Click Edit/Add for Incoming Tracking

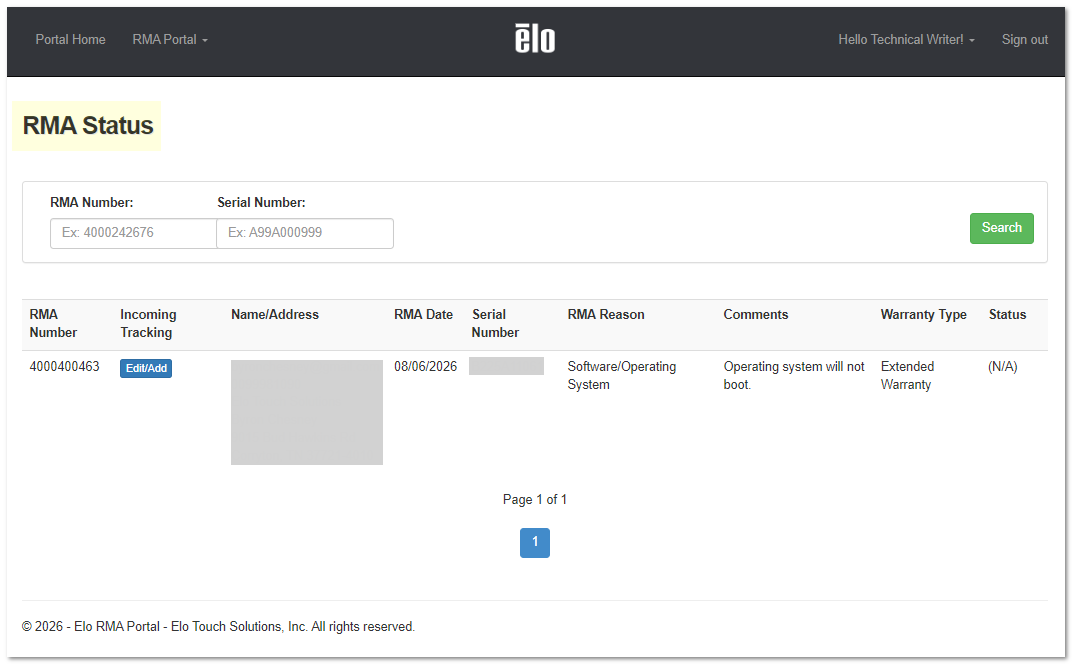146,368
